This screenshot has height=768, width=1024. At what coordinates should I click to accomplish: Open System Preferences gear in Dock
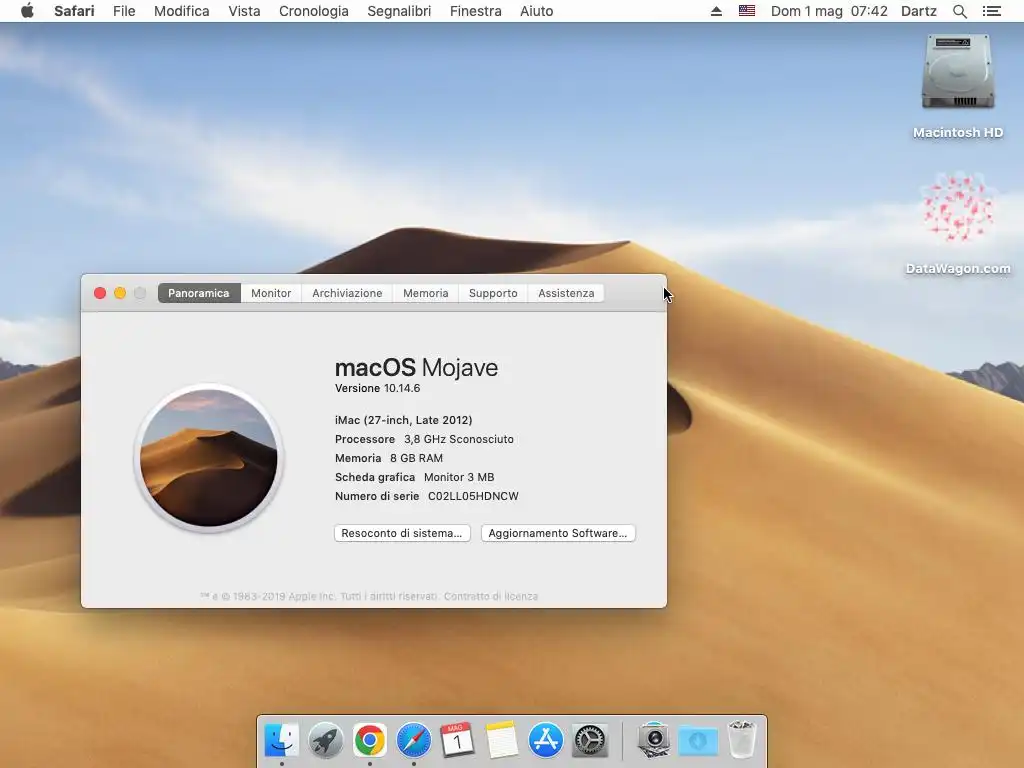(x=590, y=740)
